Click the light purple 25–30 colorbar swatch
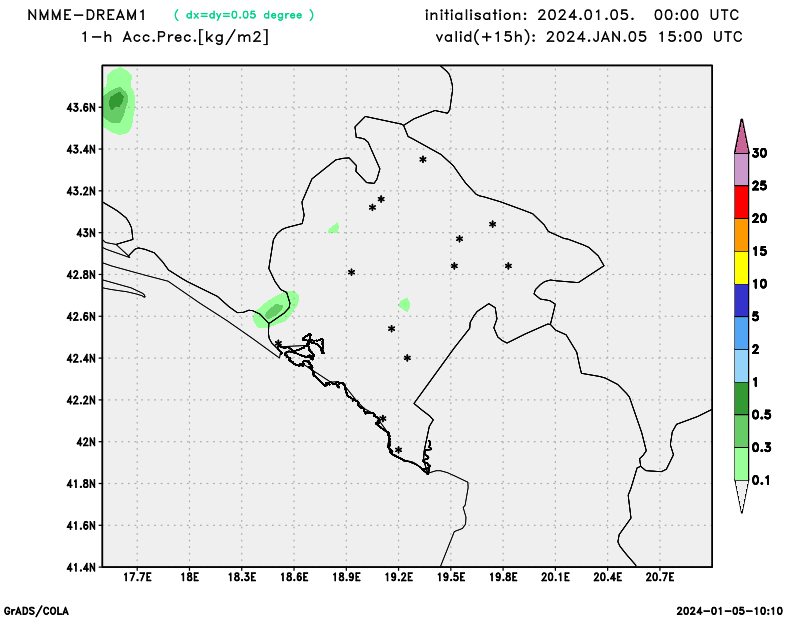 pyautogui.click(x=741, y=169)
